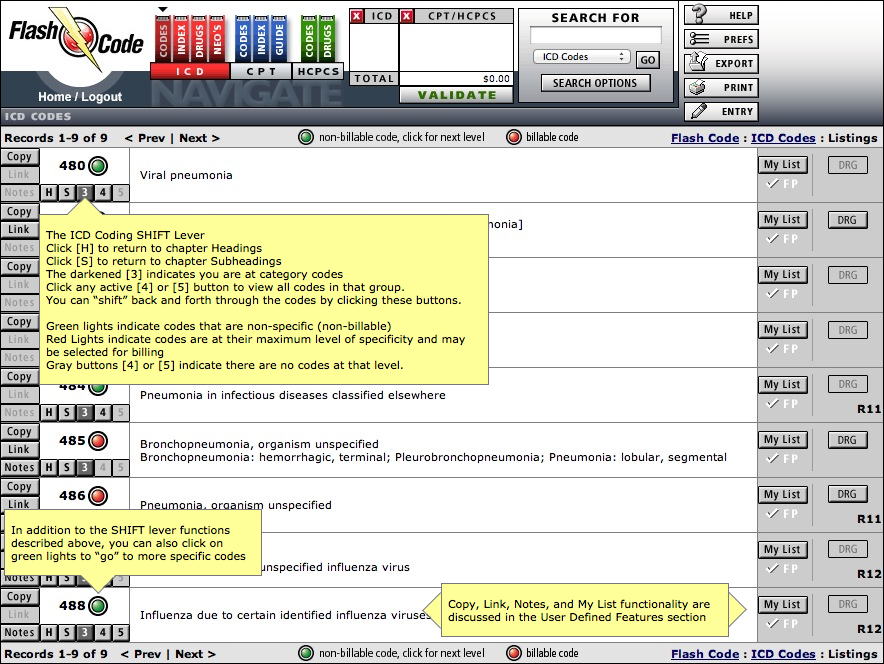Open the blue CPT Guide book

[279, 38]
